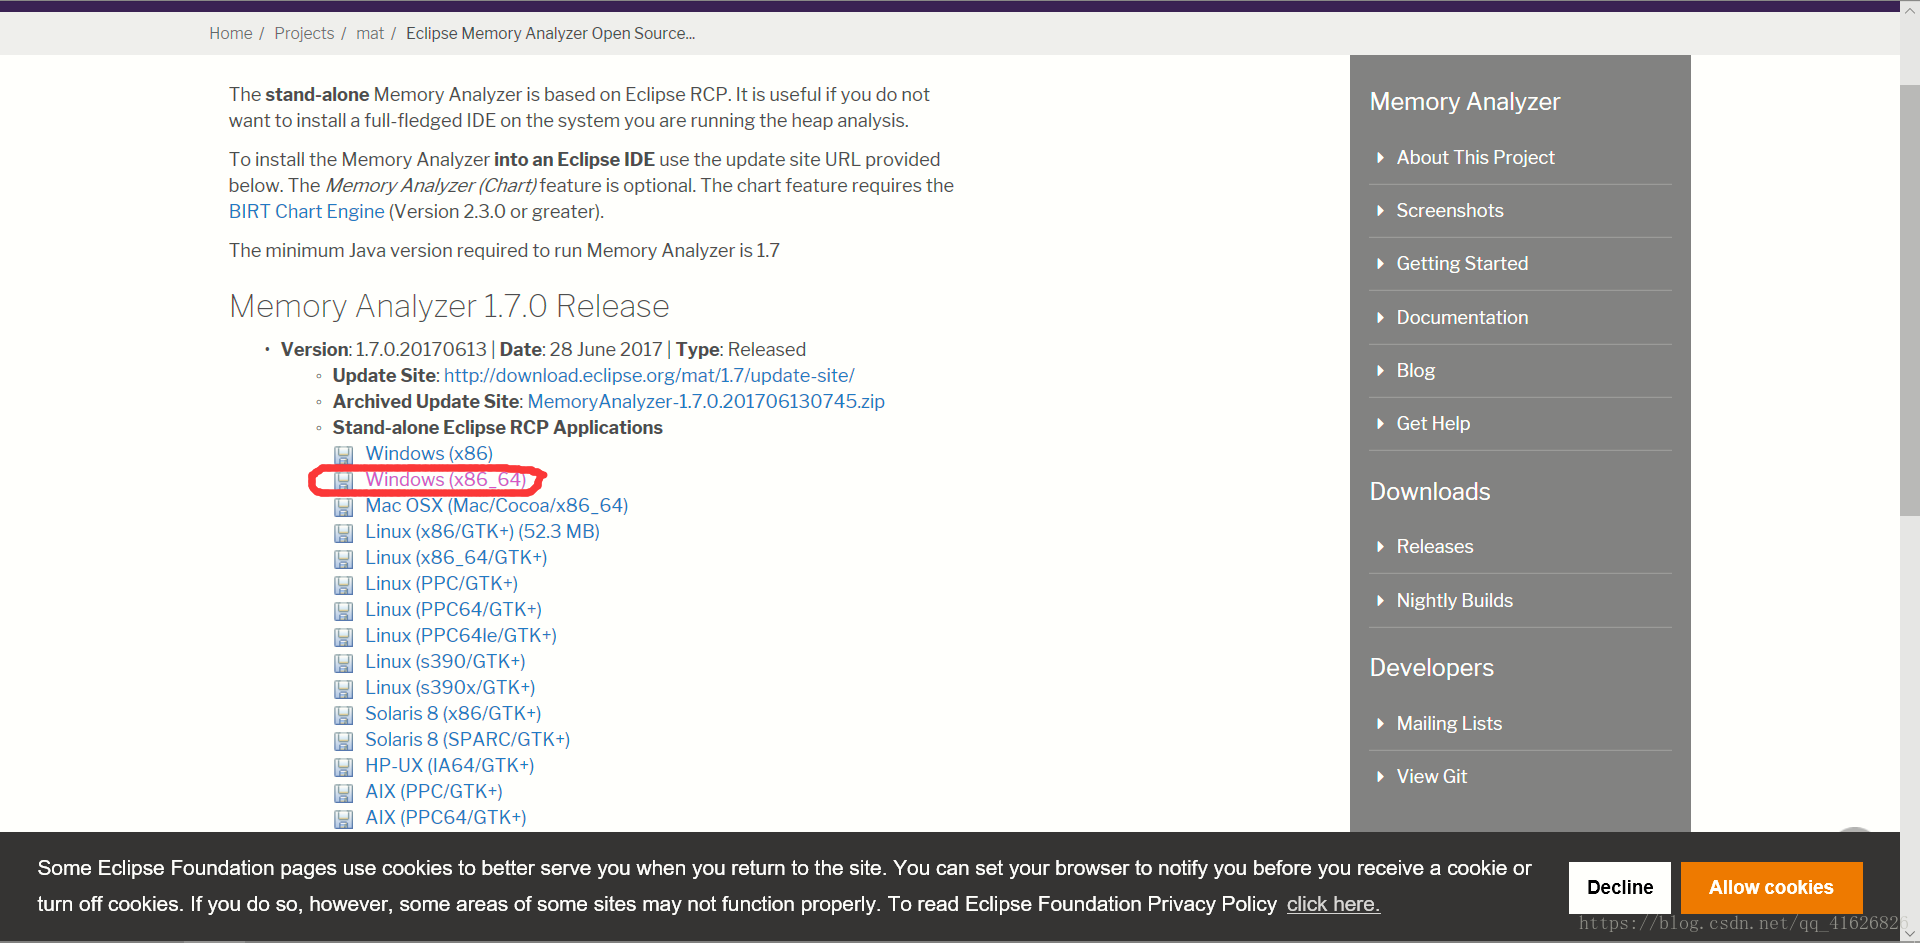Download MemoryAnalyzer-1.7.0.201706130745.zip archive
The width and height of the screenshot is (1920, 943).
pyautogui.click(x=706, y=402)
